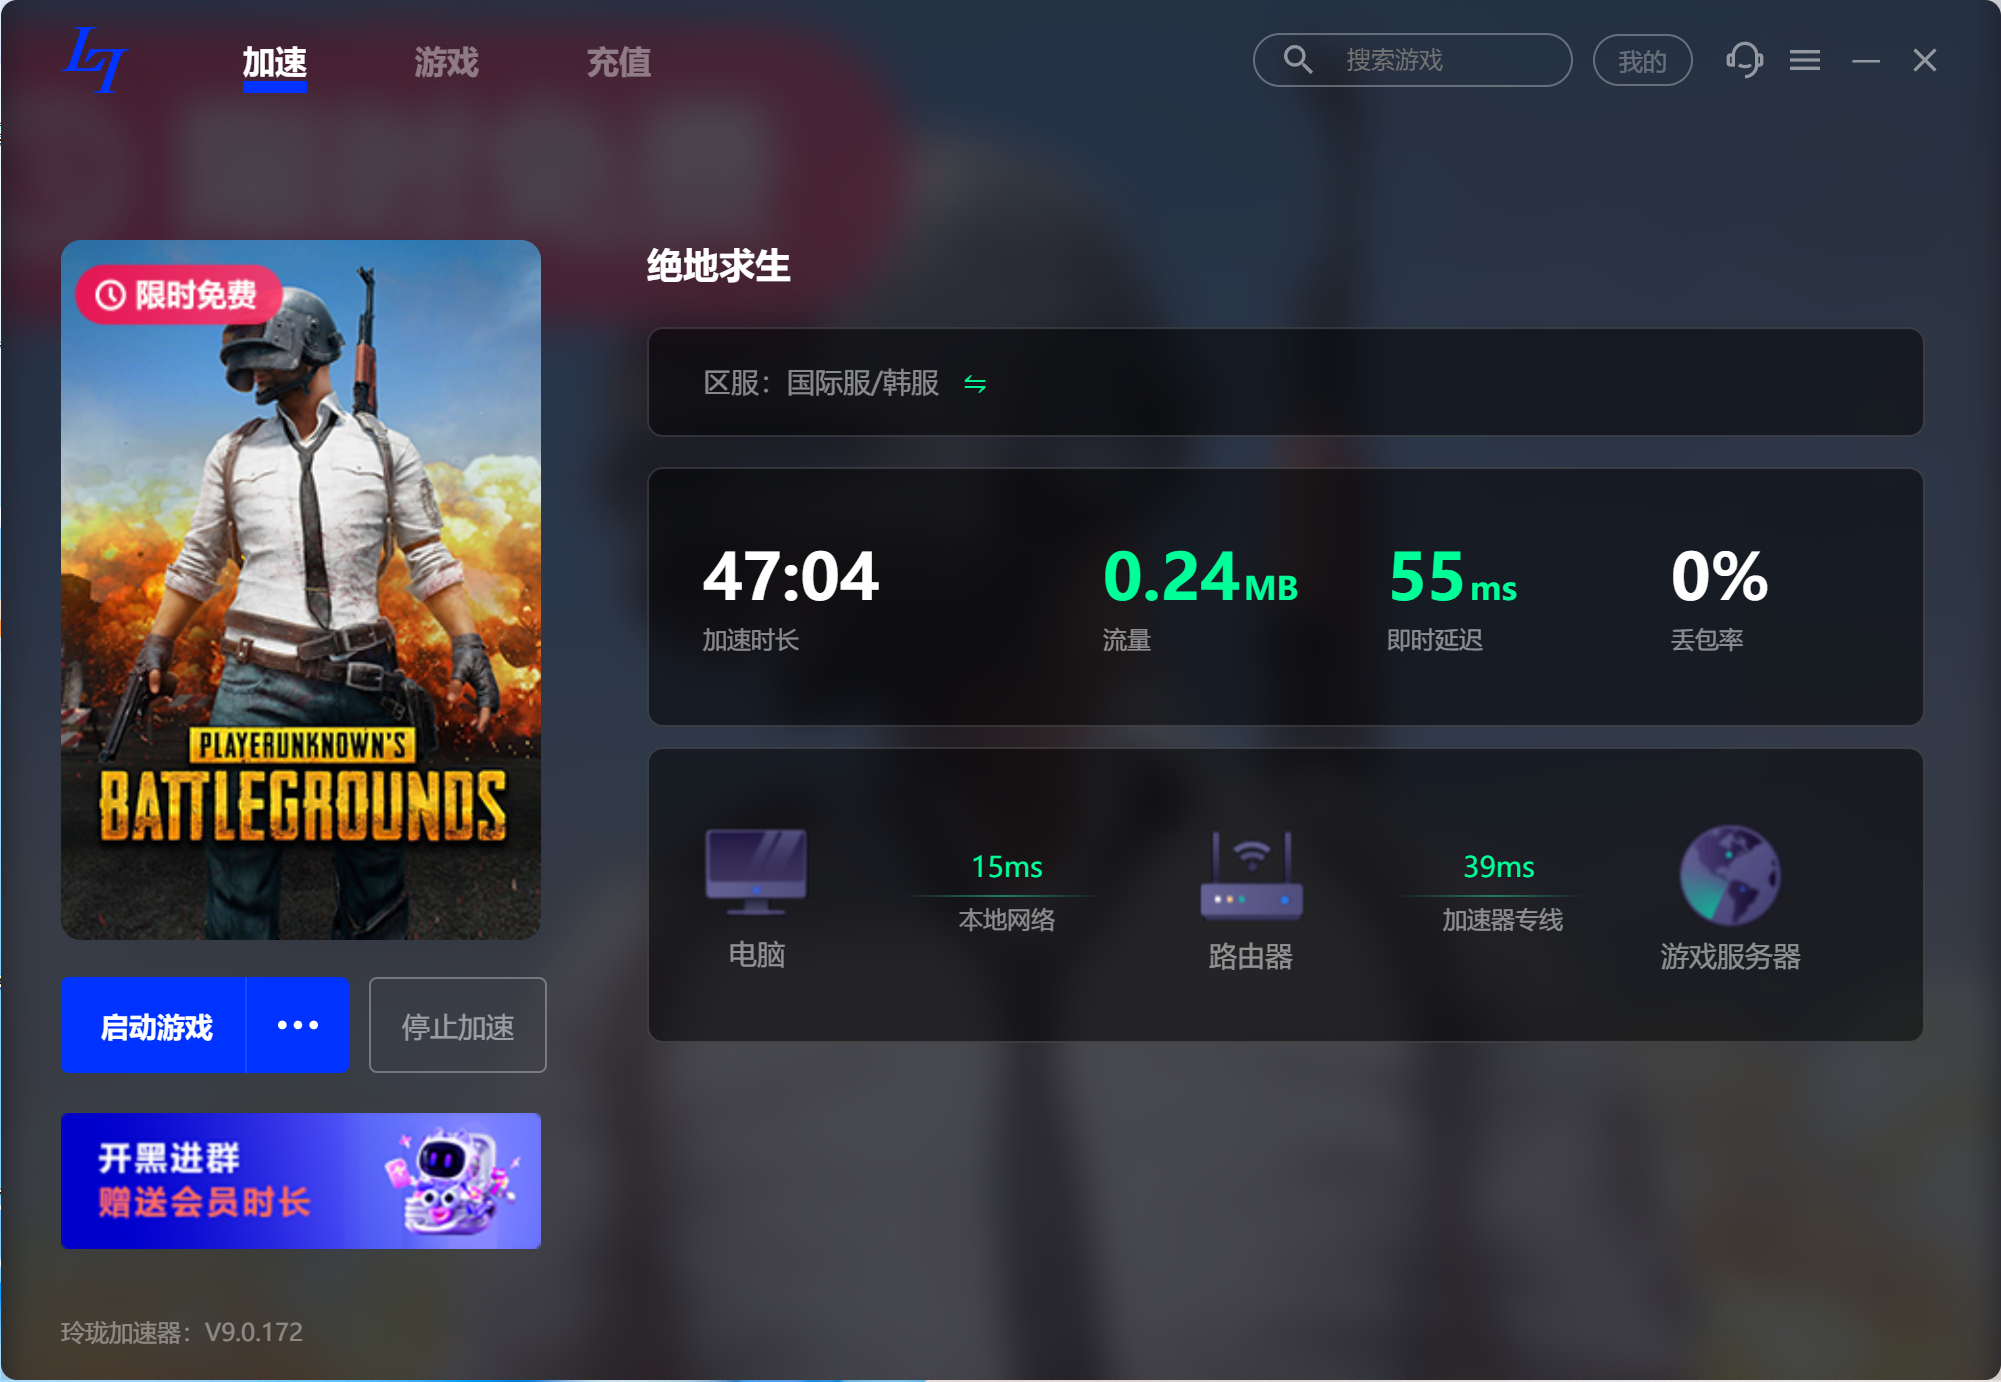Go to the 充值 tab

click(619, 62)
